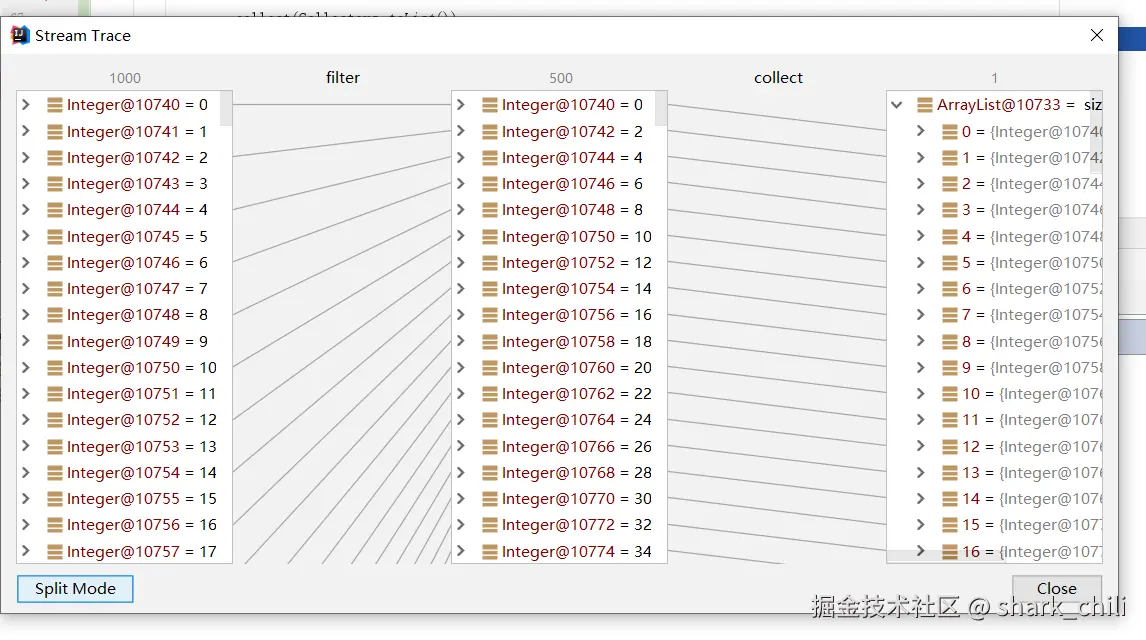
Task: Click the 500 element count header
Action: coord(561,78)
